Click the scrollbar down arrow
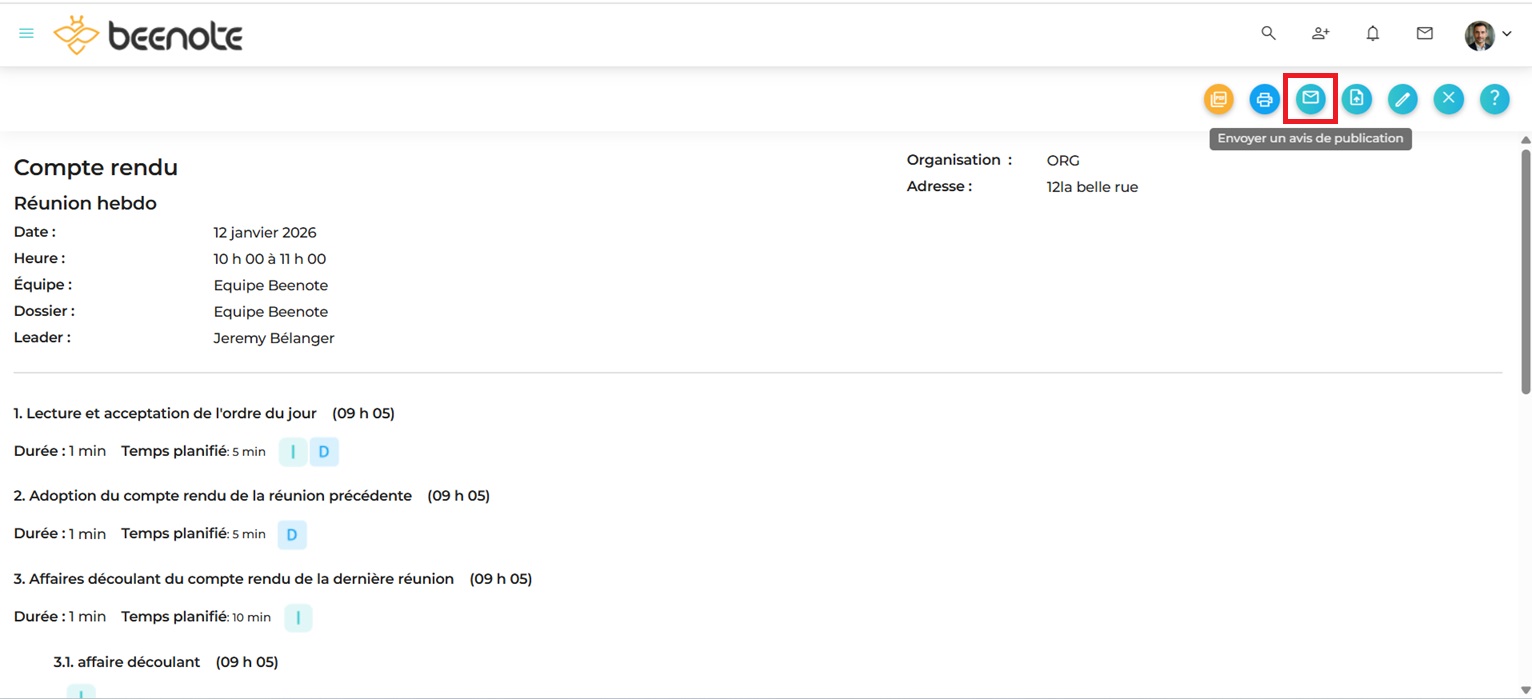 [1525, 689]
